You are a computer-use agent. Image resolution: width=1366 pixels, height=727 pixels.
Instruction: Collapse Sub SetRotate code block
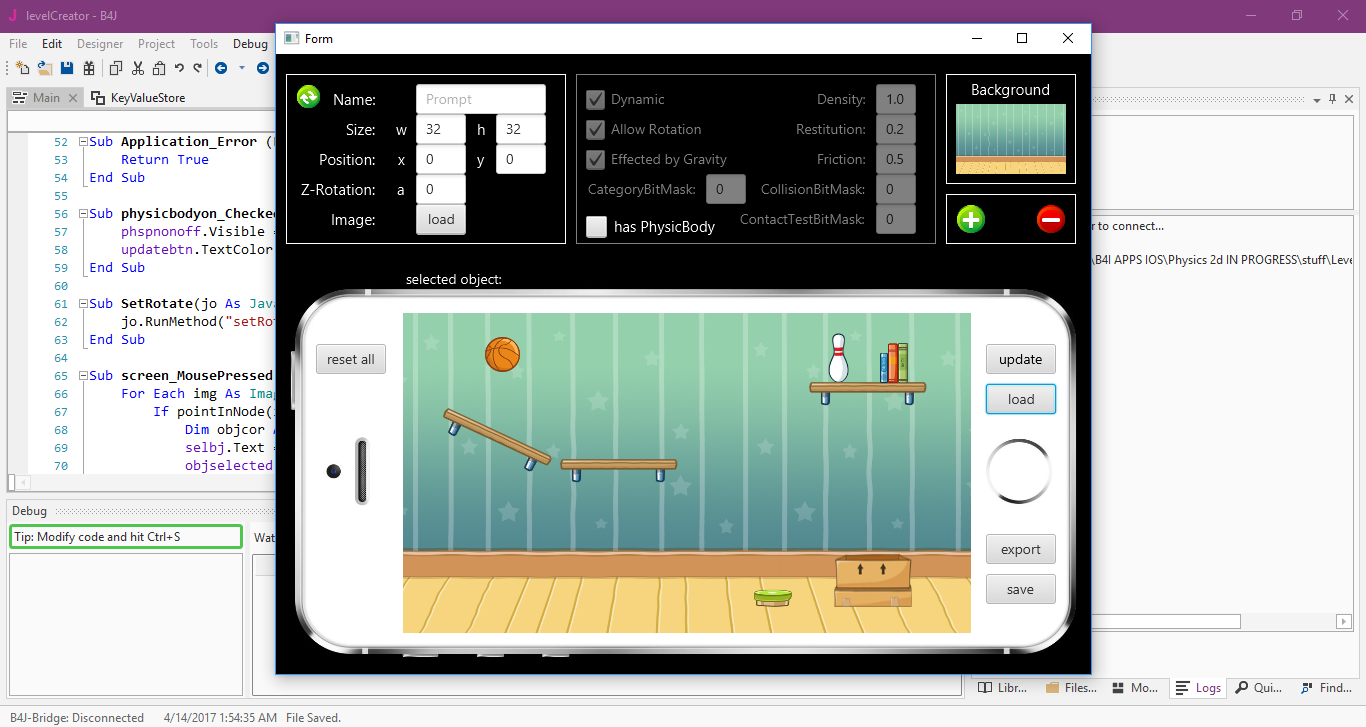[83, 304]
